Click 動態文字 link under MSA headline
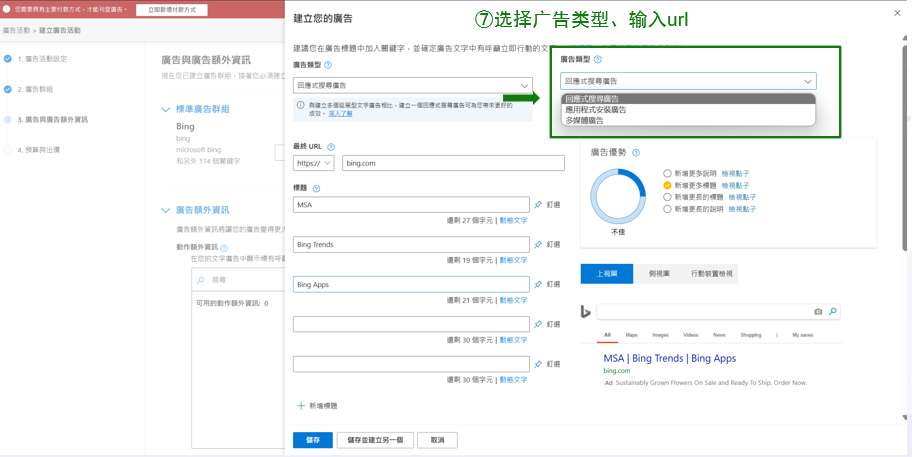Viewport: 912px width, 457px height. (514, 220)
